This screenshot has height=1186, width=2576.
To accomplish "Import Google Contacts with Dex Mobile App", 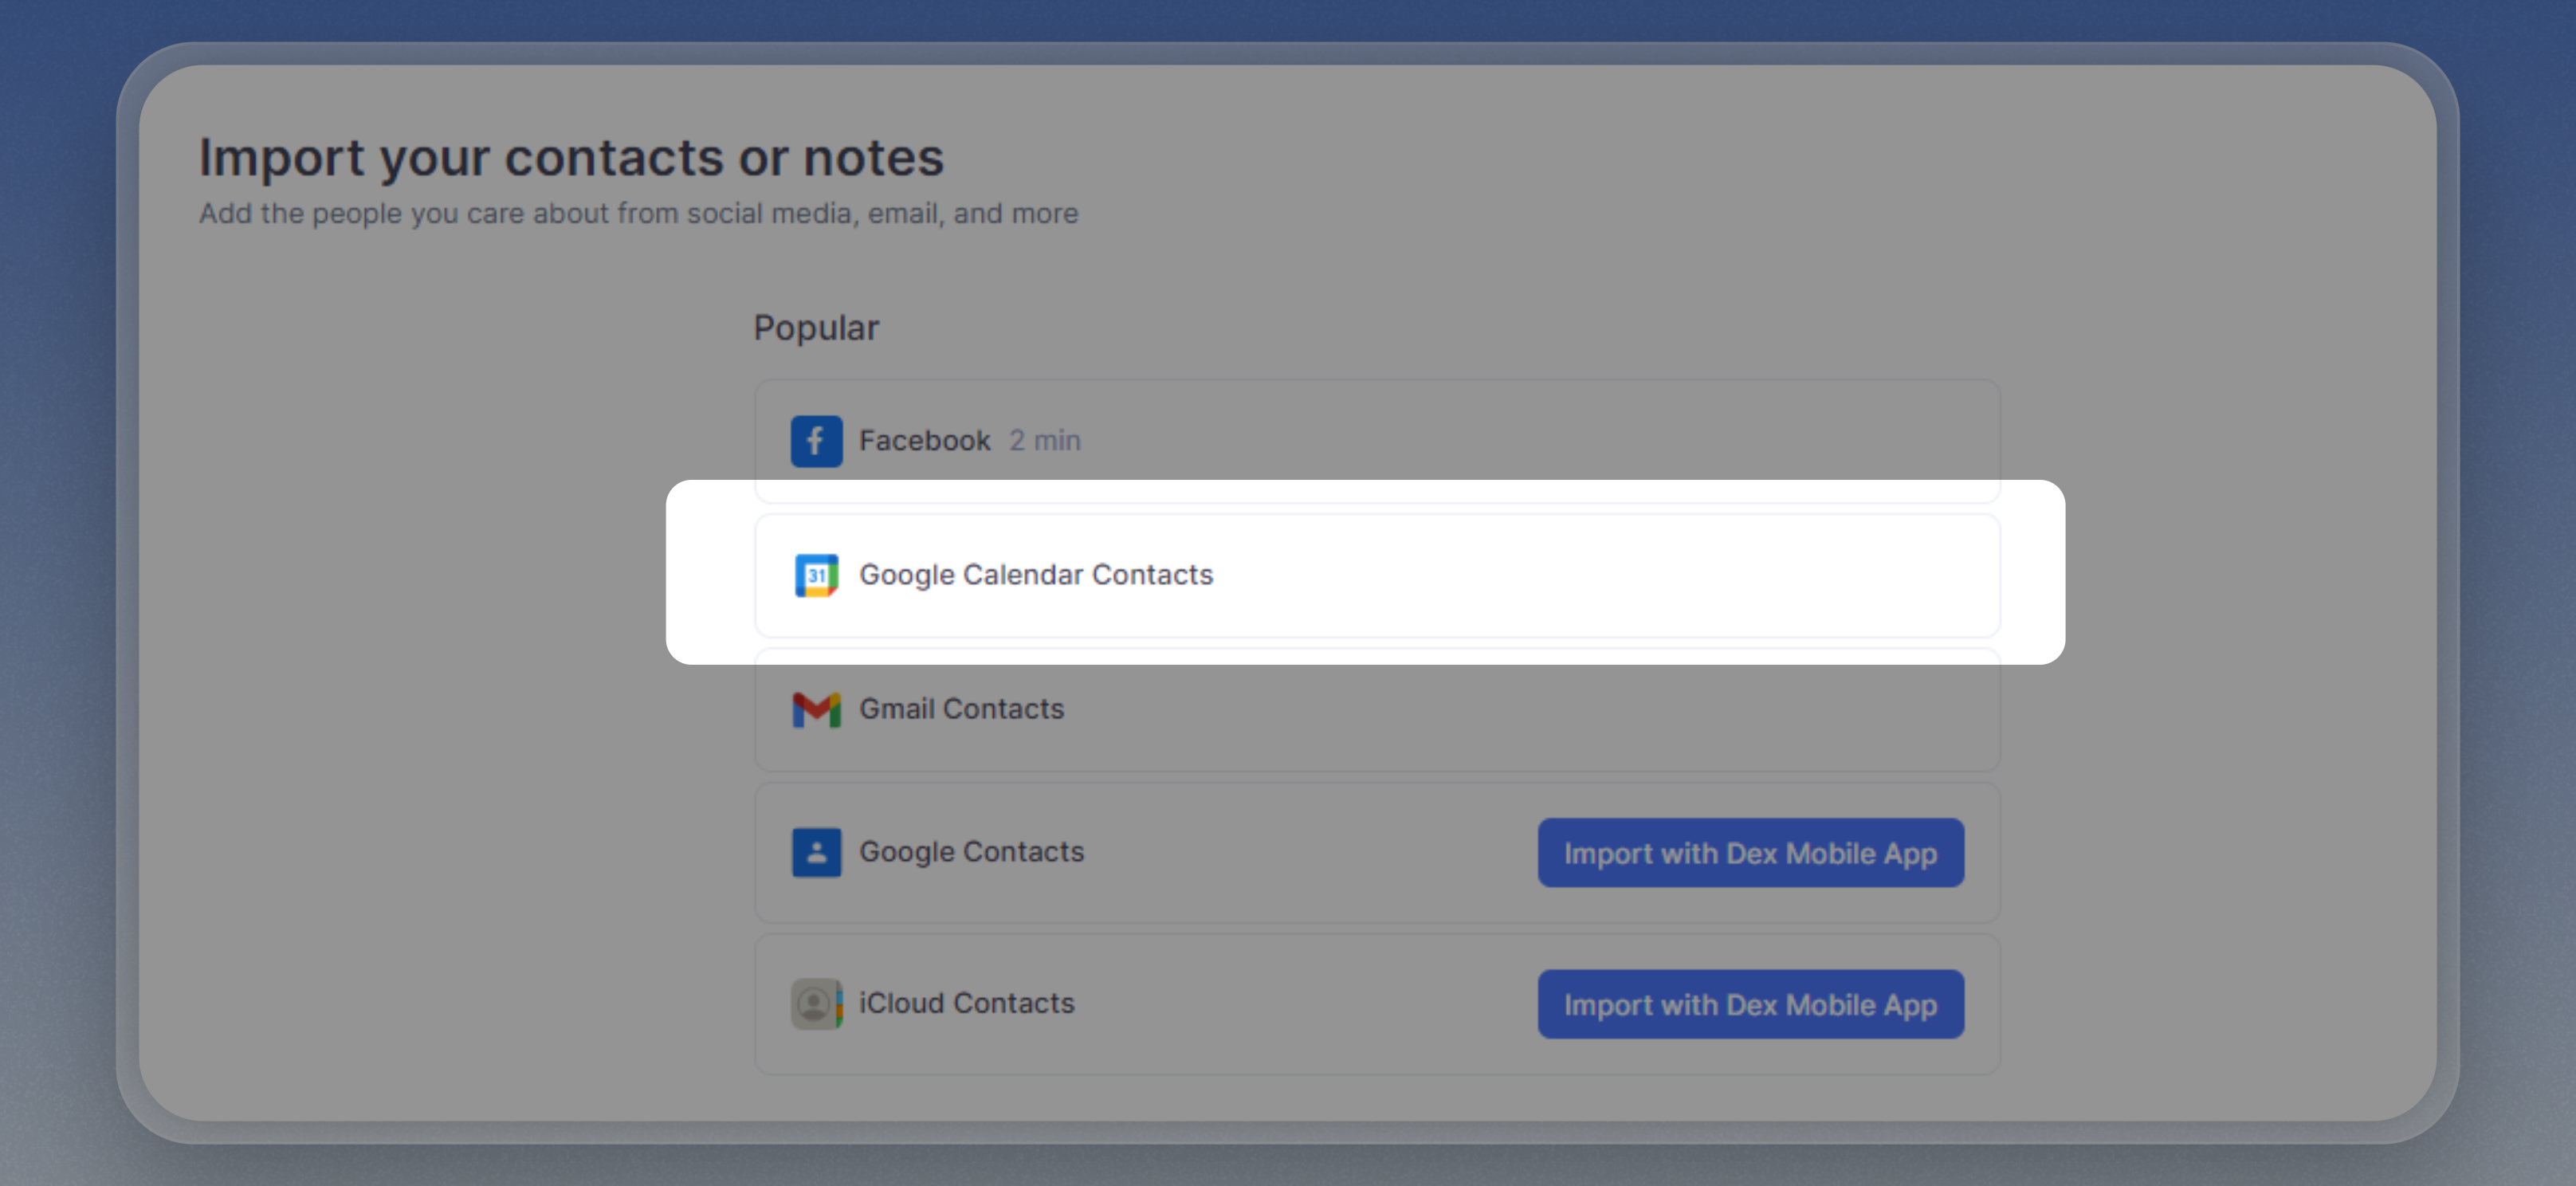I will coord(1749,853).
